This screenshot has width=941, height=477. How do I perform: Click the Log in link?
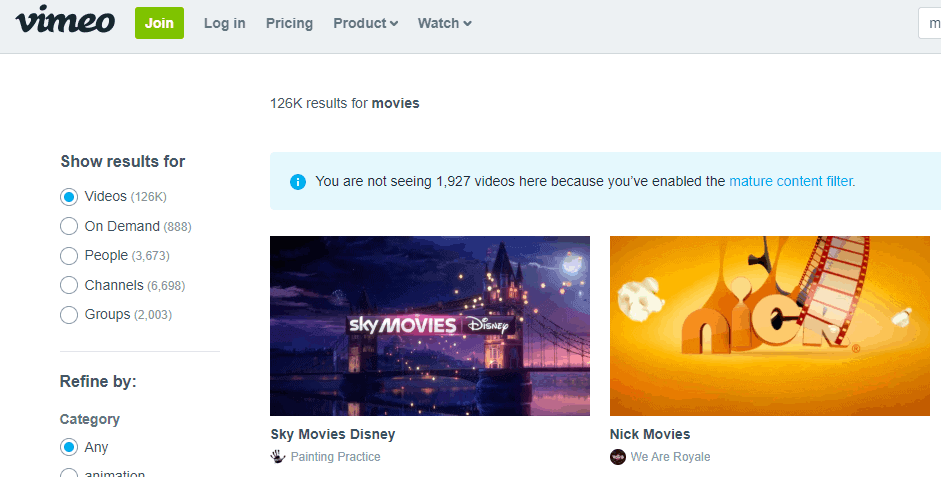click(x=224, y=23)
